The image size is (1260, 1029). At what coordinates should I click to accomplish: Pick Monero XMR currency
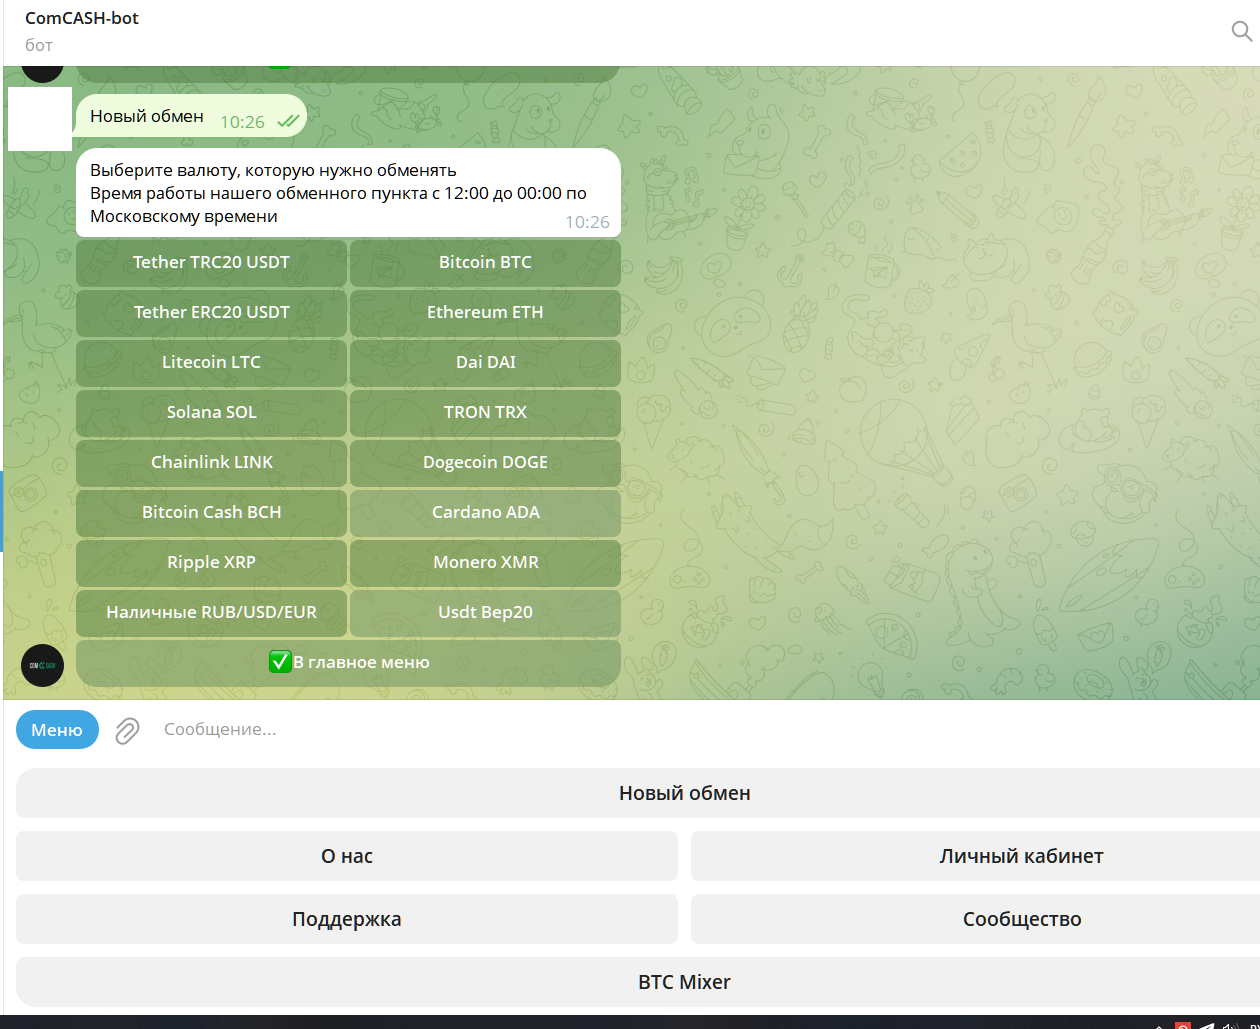[485, 563]
